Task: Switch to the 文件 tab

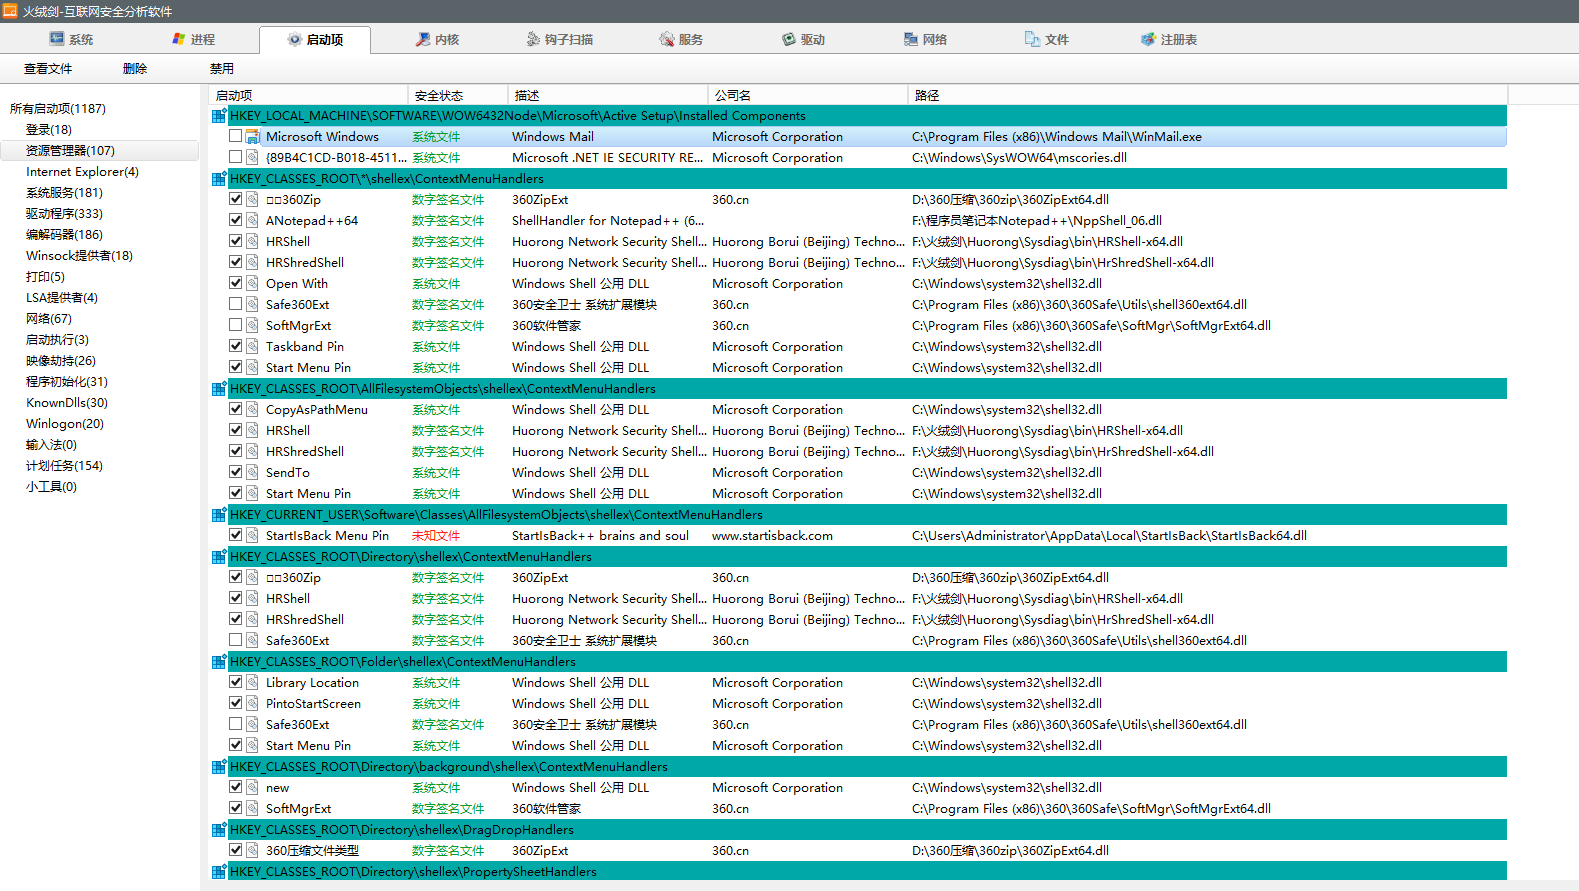Action: click(1046, 39)
